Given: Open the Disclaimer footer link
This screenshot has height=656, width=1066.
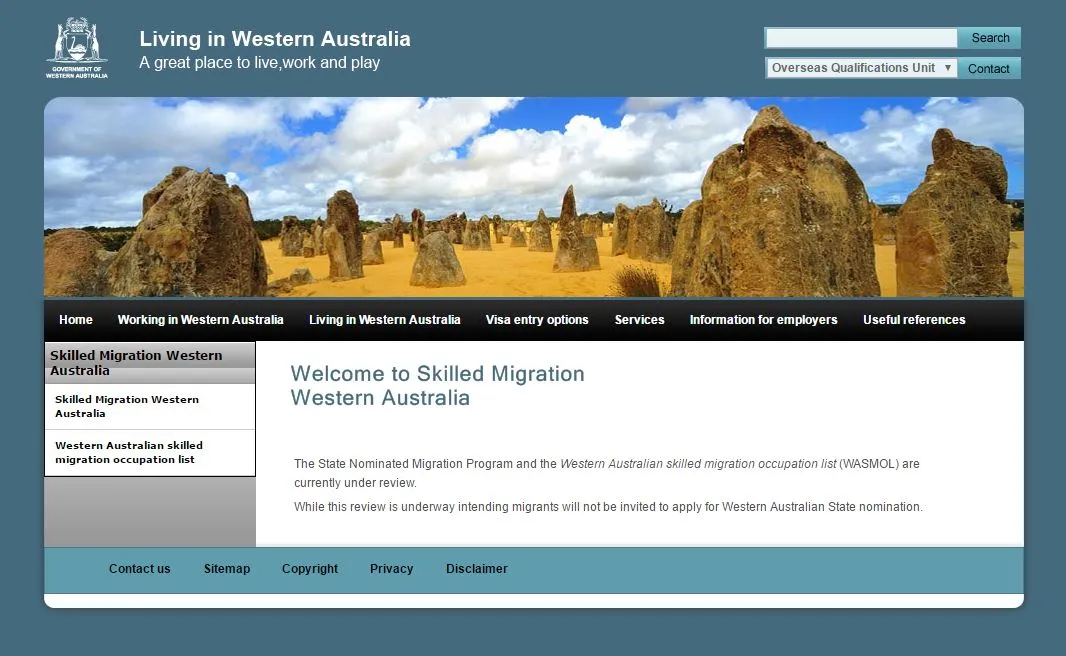Looking at the screenshot, I should coord(477,569).
